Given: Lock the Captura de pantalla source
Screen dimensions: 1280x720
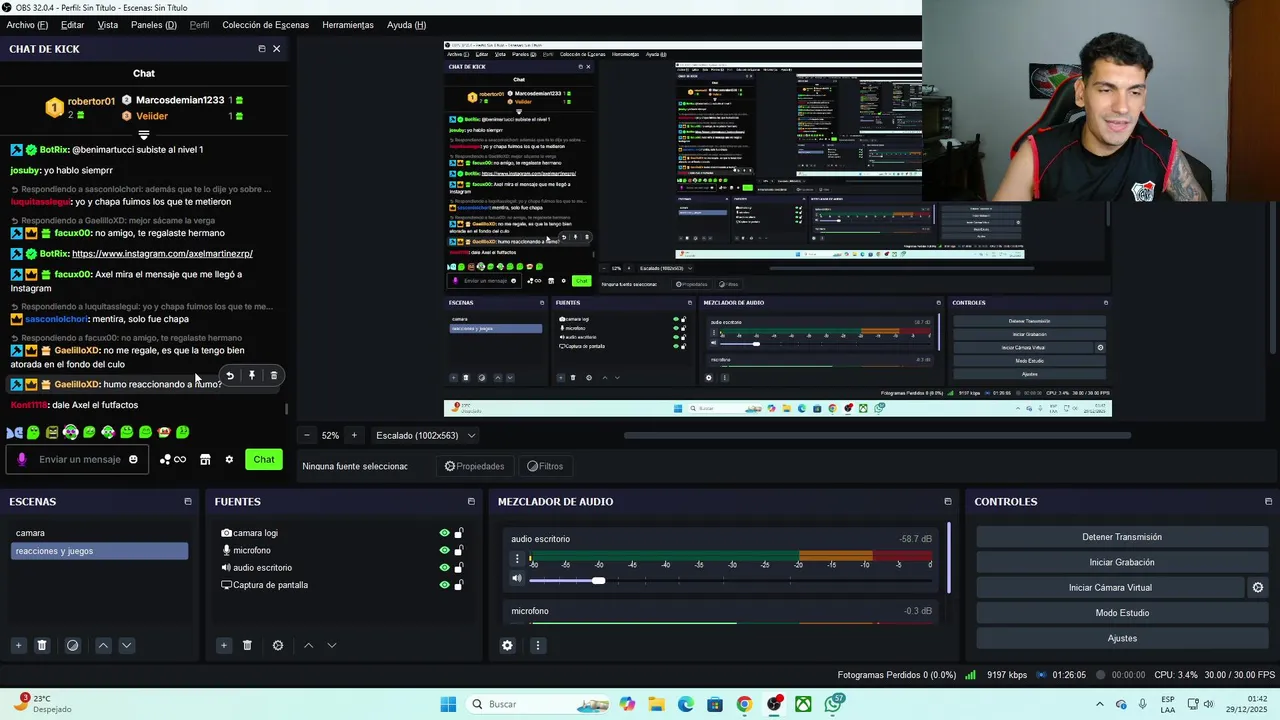Looking at the screenshot, I should tap(459, 585).
